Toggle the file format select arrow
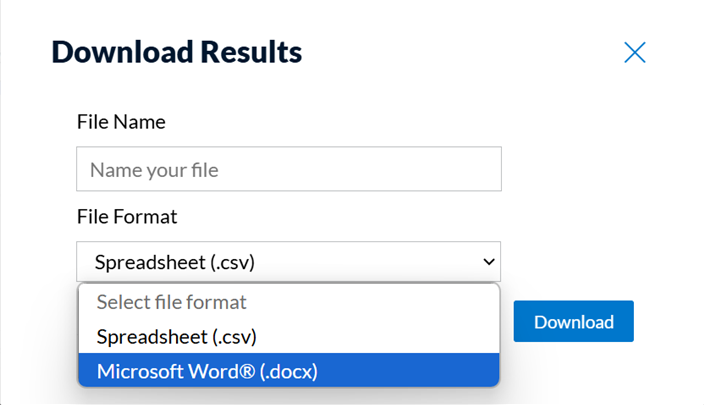 coord(488,262)
